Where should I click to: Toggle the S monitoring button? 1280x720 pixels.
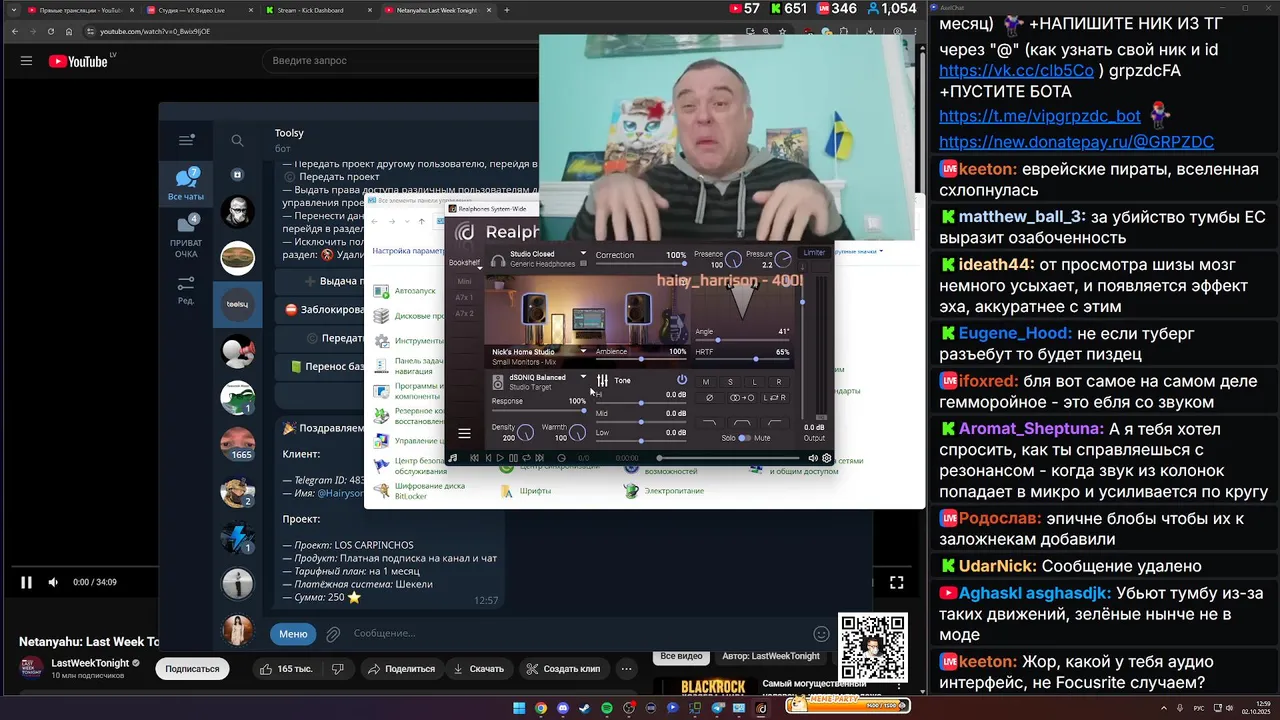click(730, 382)
